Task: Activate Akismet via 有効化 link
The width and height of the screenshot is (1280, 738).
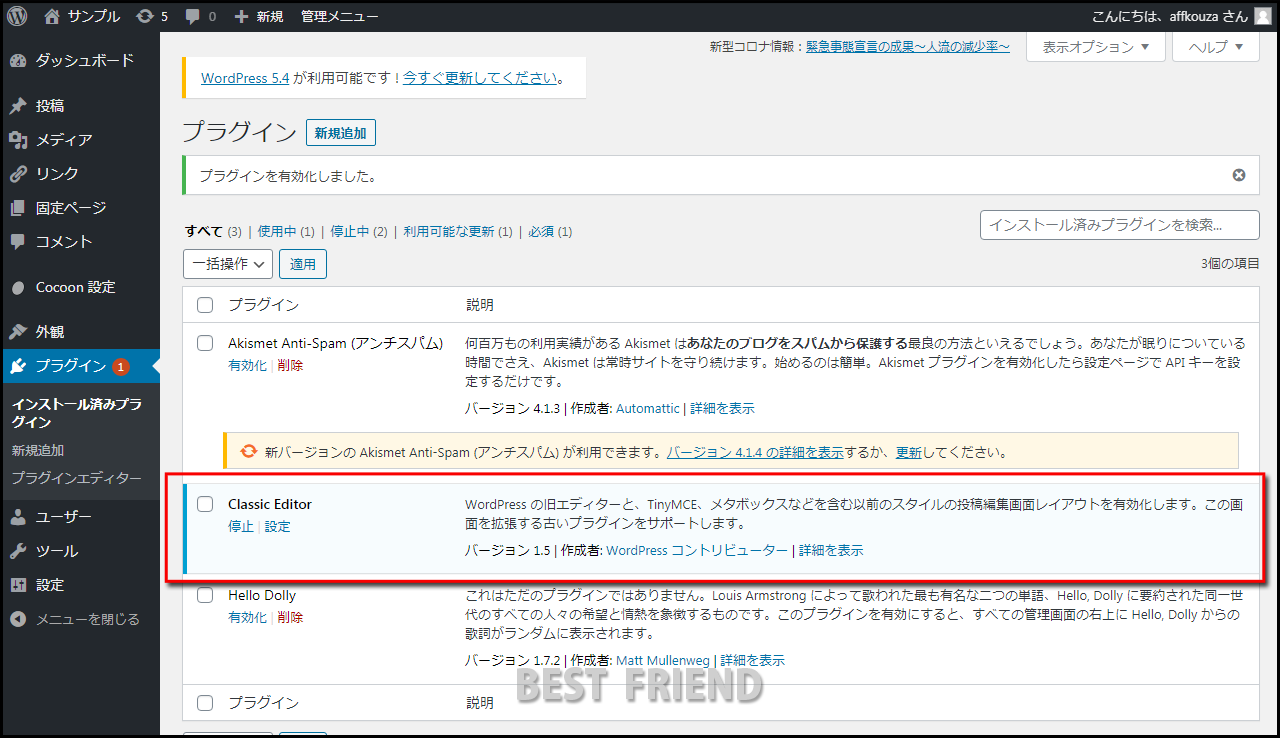Action: (247, 366)
